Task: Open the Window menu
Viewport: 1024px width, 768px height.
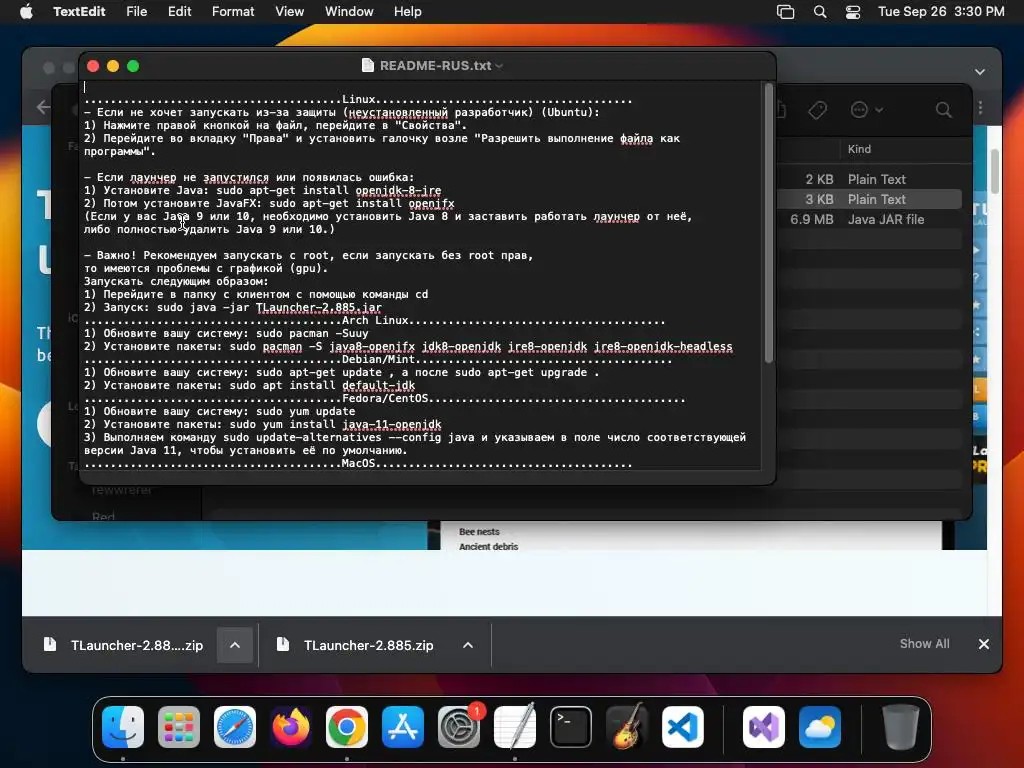Action: [x=349, y=12]
